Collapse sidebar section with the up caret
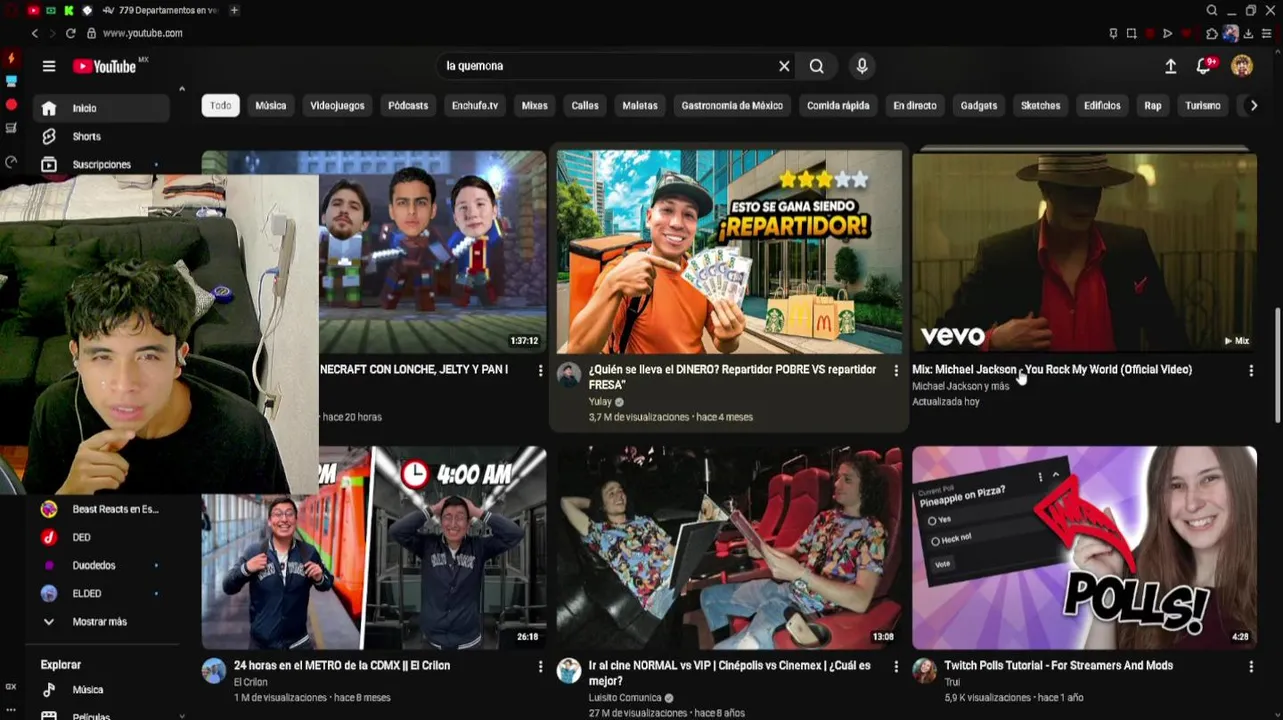Image resolution: width=1283 pixels, height=720 pixels. click(181, 89)
